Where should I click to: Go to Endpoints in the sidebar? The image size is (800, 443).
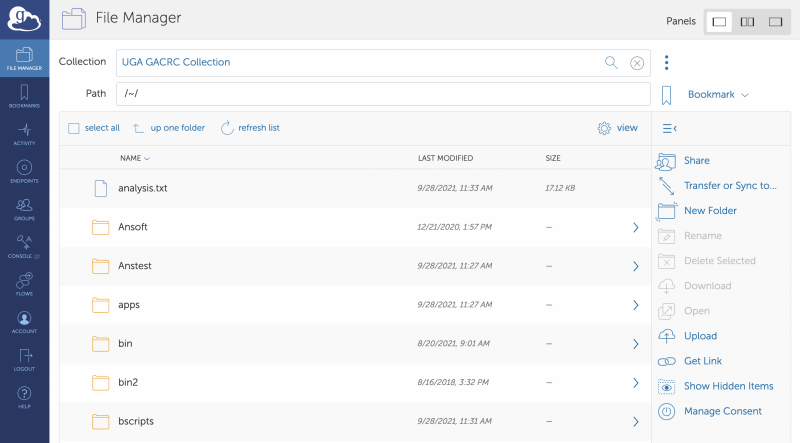(x=24, y=172)
